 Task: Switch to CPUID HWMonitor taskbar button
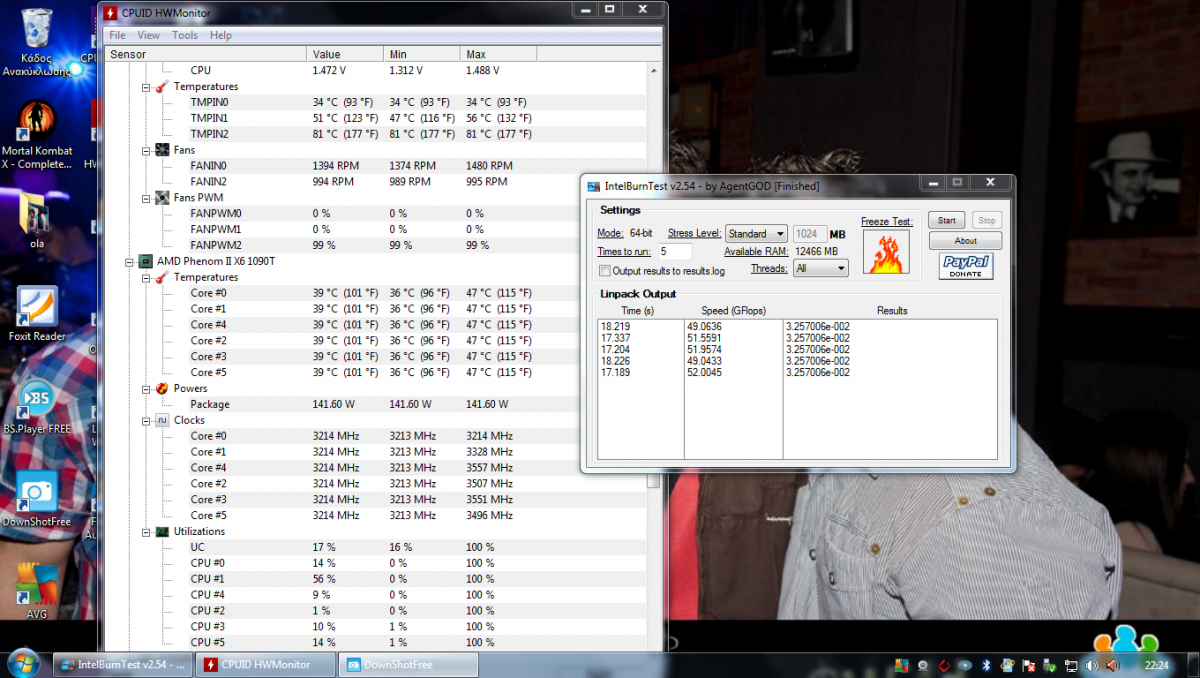click(x=265, y=664)
